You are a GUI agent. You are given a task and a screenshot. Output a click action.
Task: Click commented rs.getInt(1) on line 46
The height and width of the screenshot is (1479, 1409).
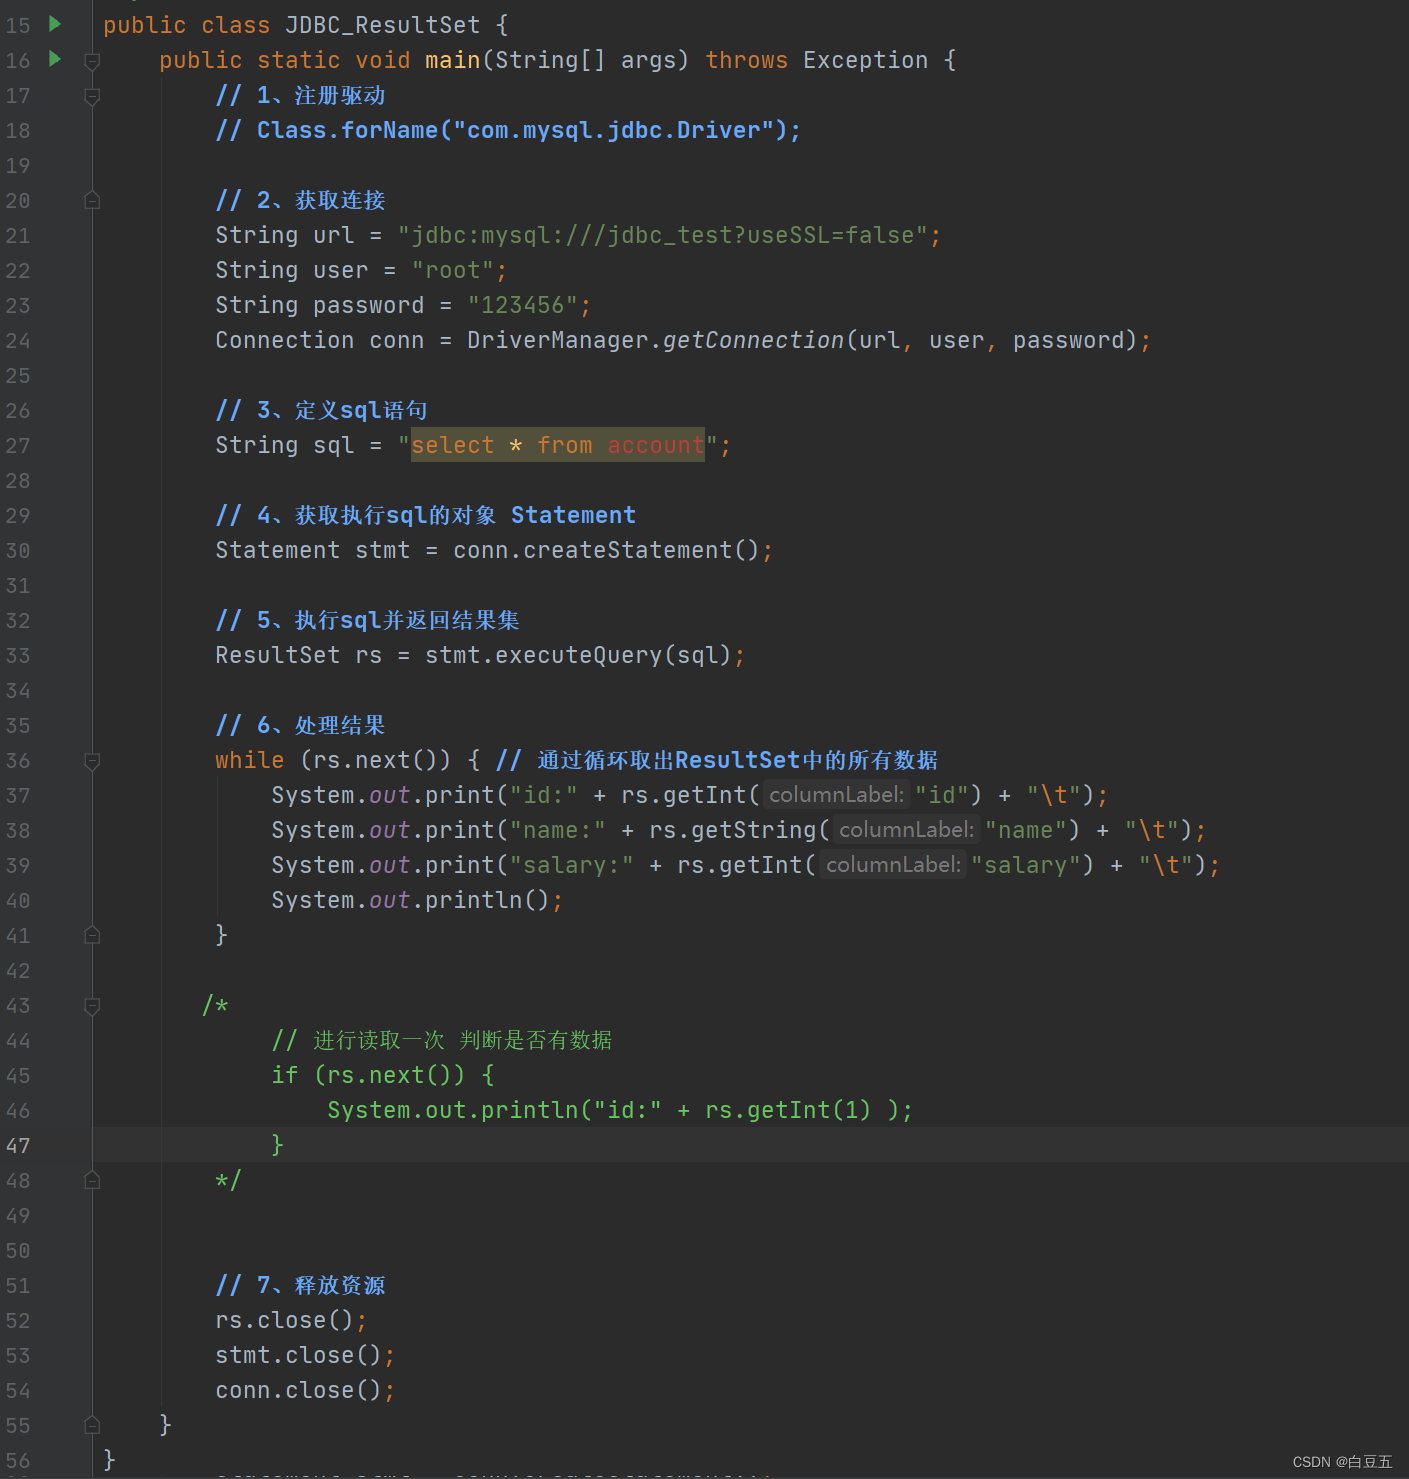tap(788, 1110)
